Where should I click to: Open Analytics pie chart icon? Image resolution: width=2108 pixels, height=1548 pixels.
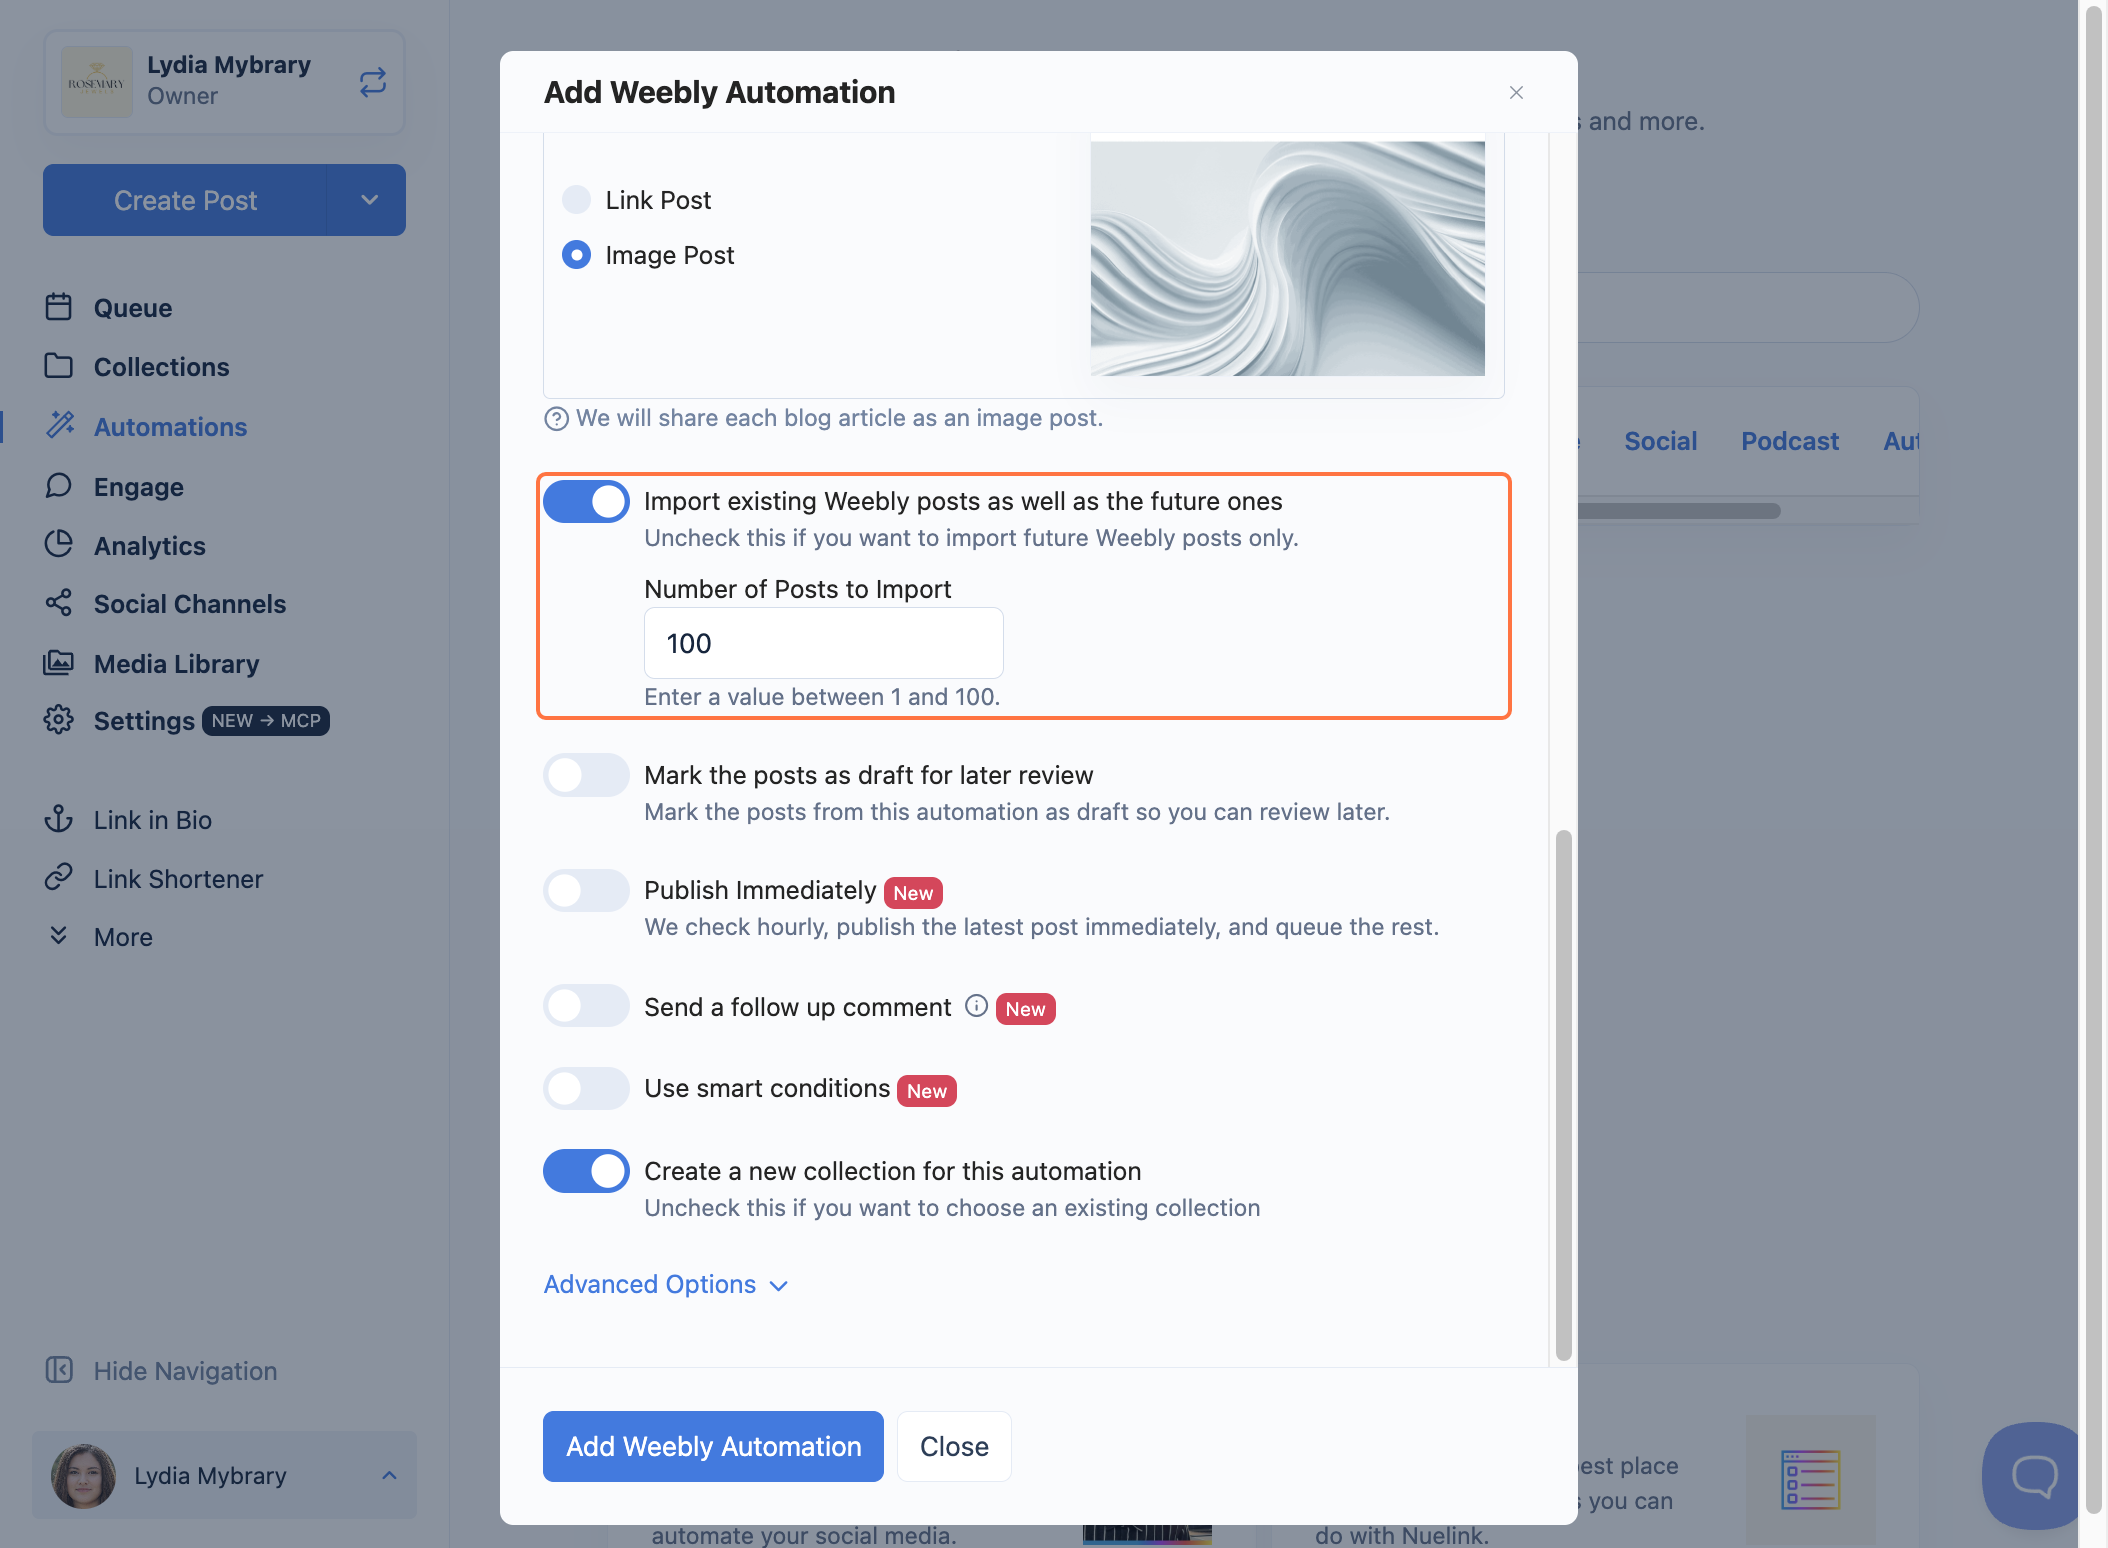click(59, 544)
